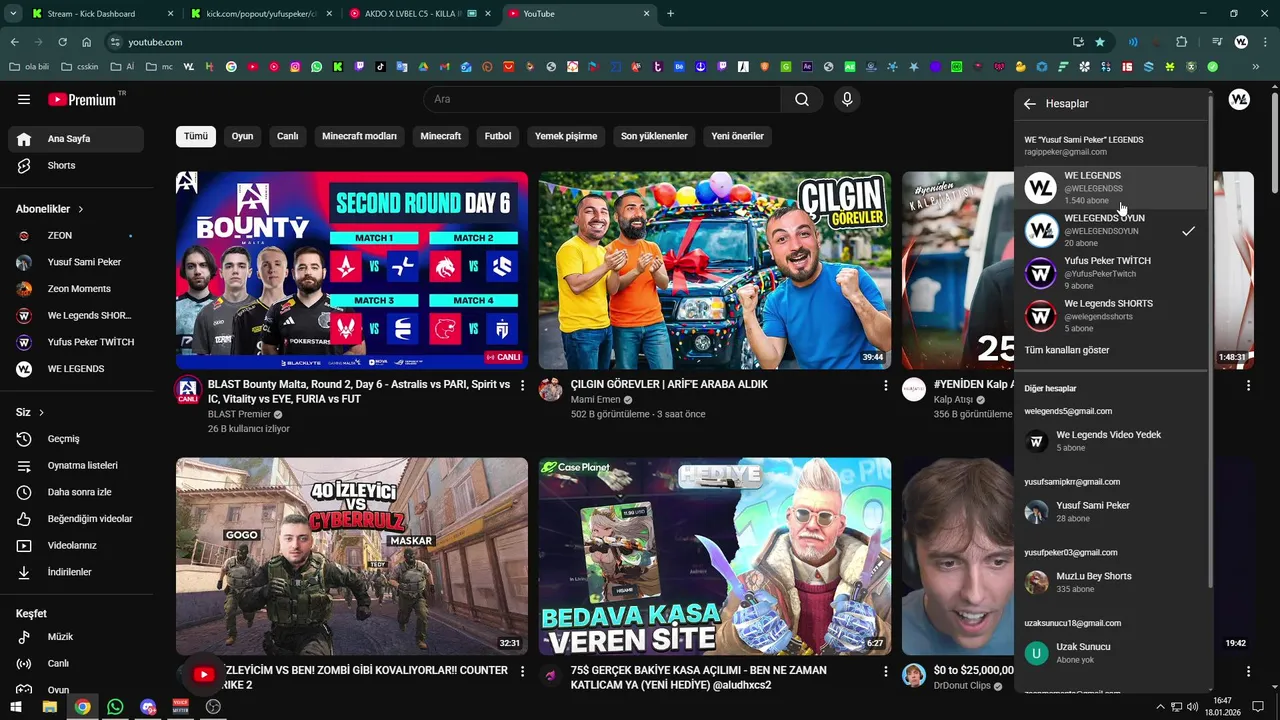Open Videolarınız in sidebar
This screenshot has height=720, width=1280.
(x=76, y=546)
